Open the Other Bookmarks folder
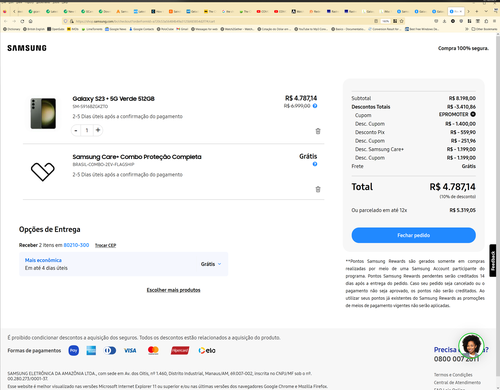 point(484,29)
